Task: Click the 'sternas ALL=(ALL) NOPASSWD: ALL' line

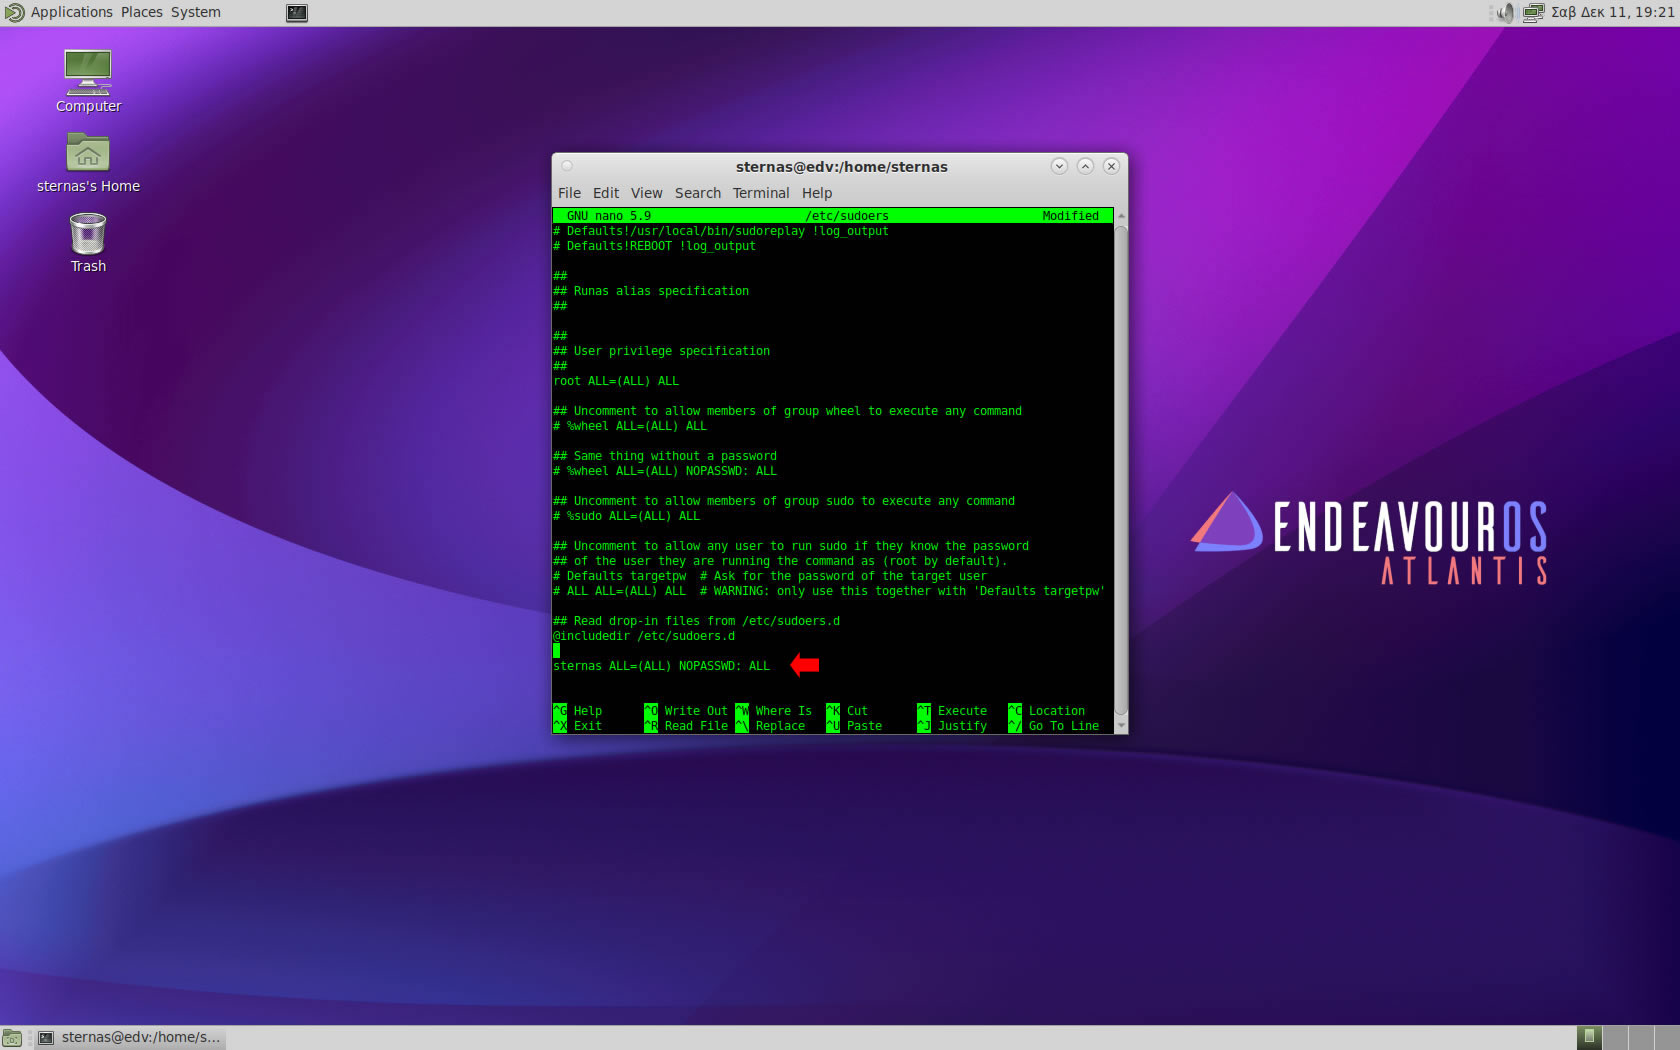Action: click(662, 666)
